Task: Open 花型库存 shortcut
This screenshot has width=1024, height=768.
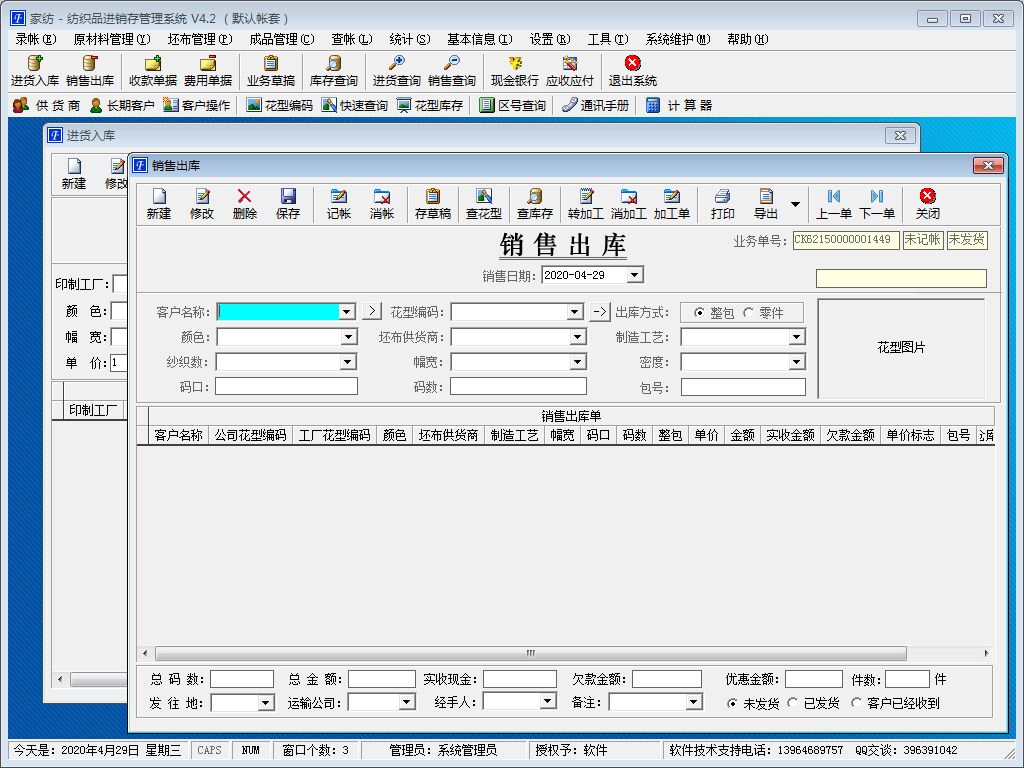Action: click(x=430, y=105)
